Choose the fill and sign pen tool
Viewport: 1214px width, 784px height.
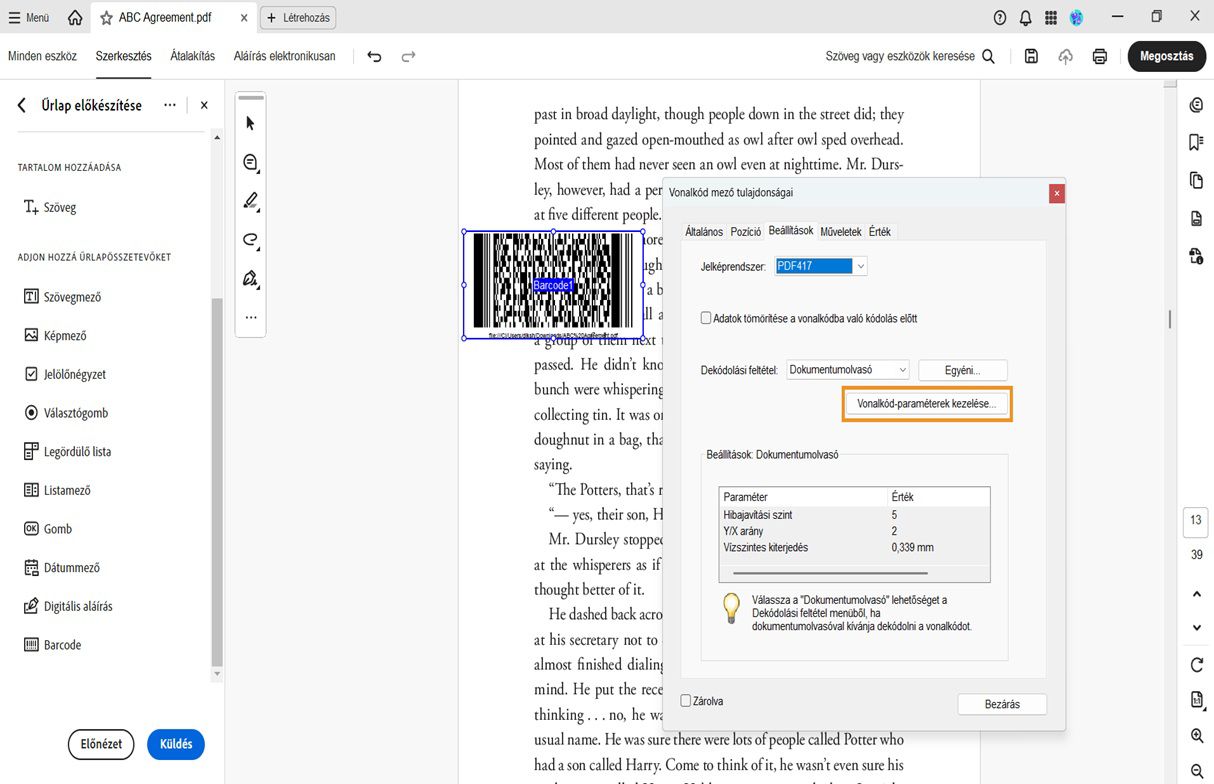tap(251, 278)
